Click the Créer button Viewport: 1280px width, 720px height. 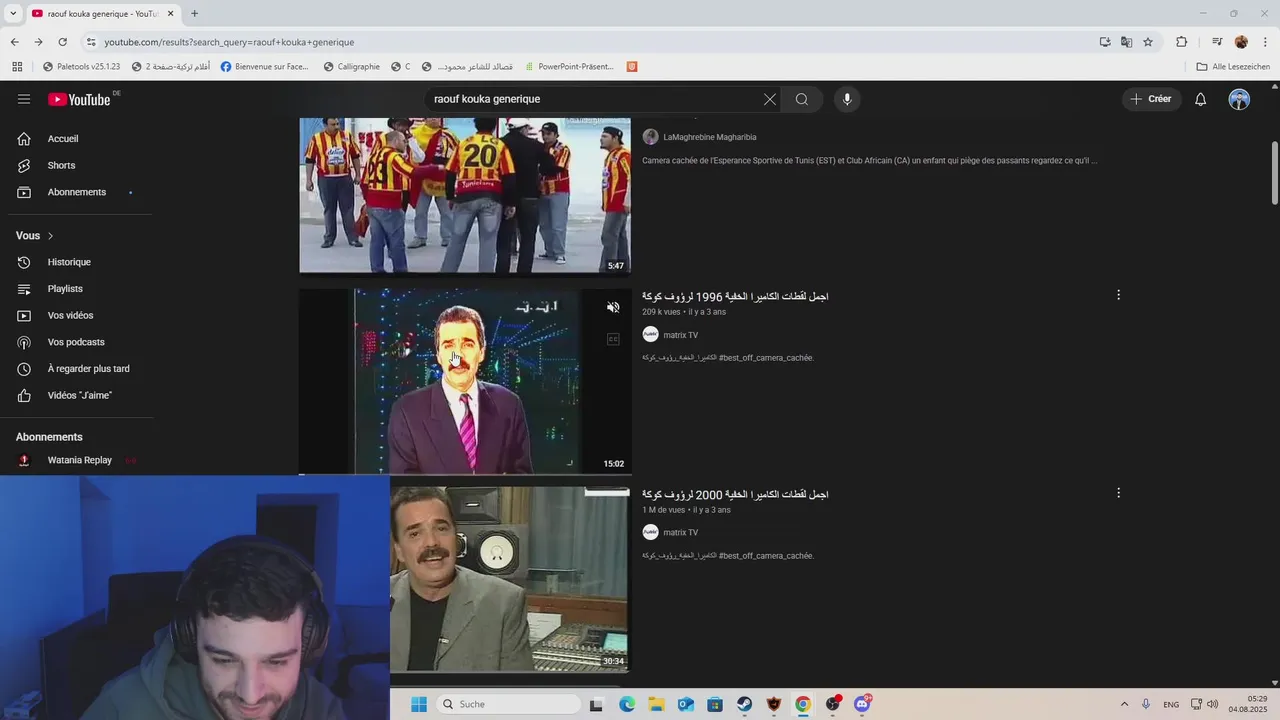1151,99
